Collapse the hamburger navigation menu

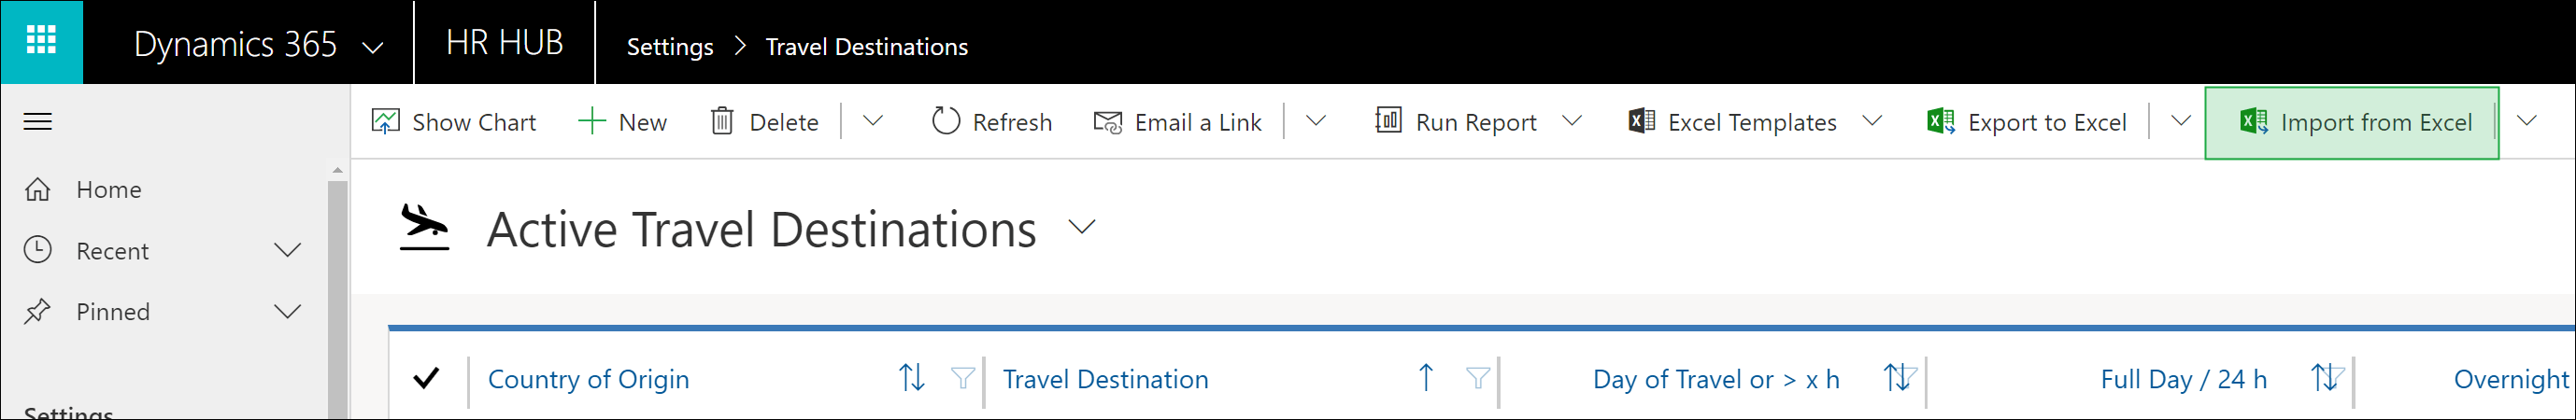point(38,122)
